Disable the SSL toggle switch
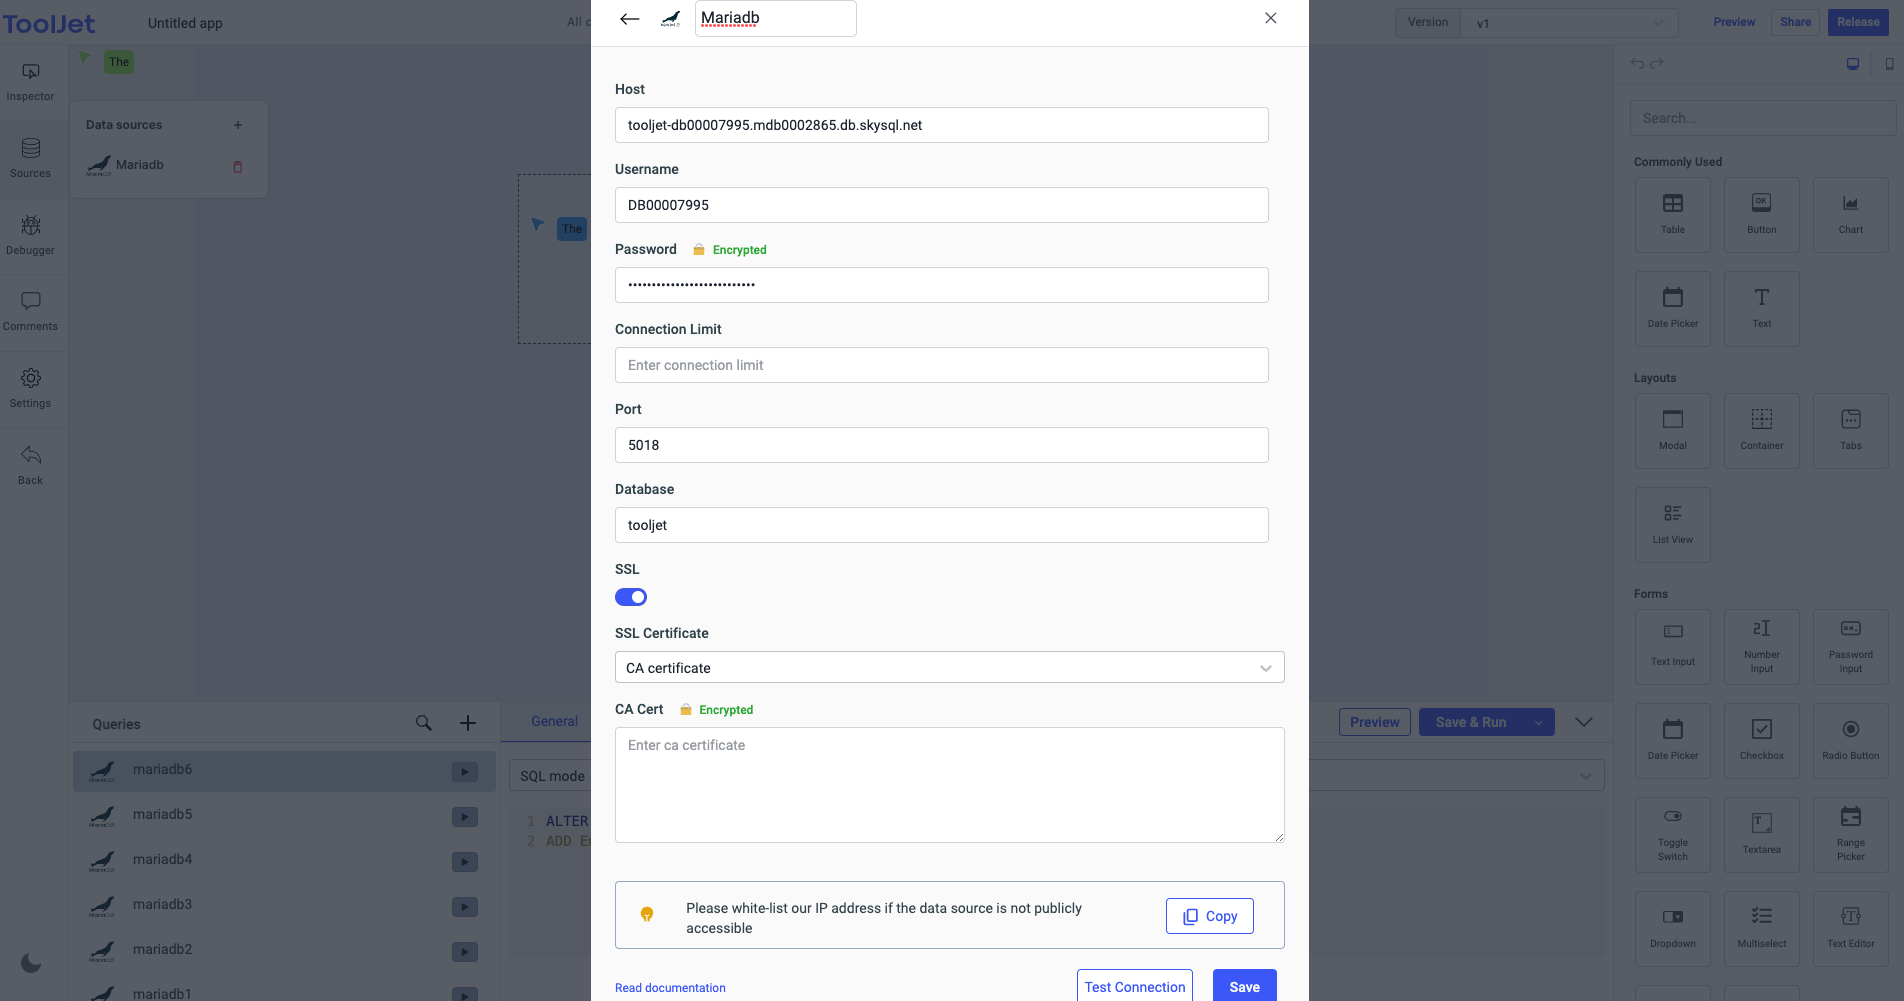This screenshot has height=1001, width=1904. pyautogui.click(x=631, y=597)
